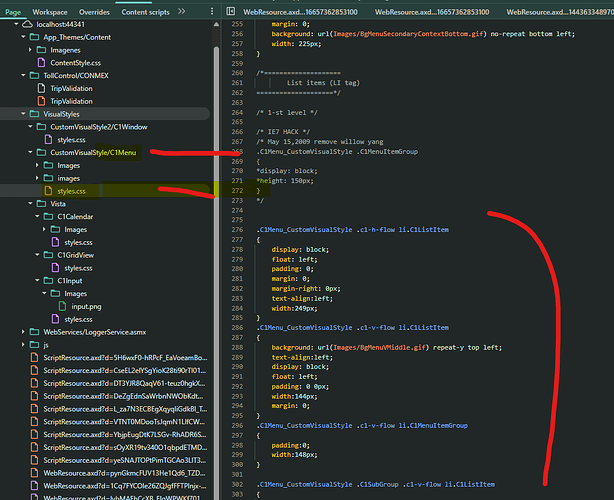This screenshot has width=614, height=500.
Task: Collapse the CustomVisualStyle2/C1Window folder
Action: pos(30,126)
